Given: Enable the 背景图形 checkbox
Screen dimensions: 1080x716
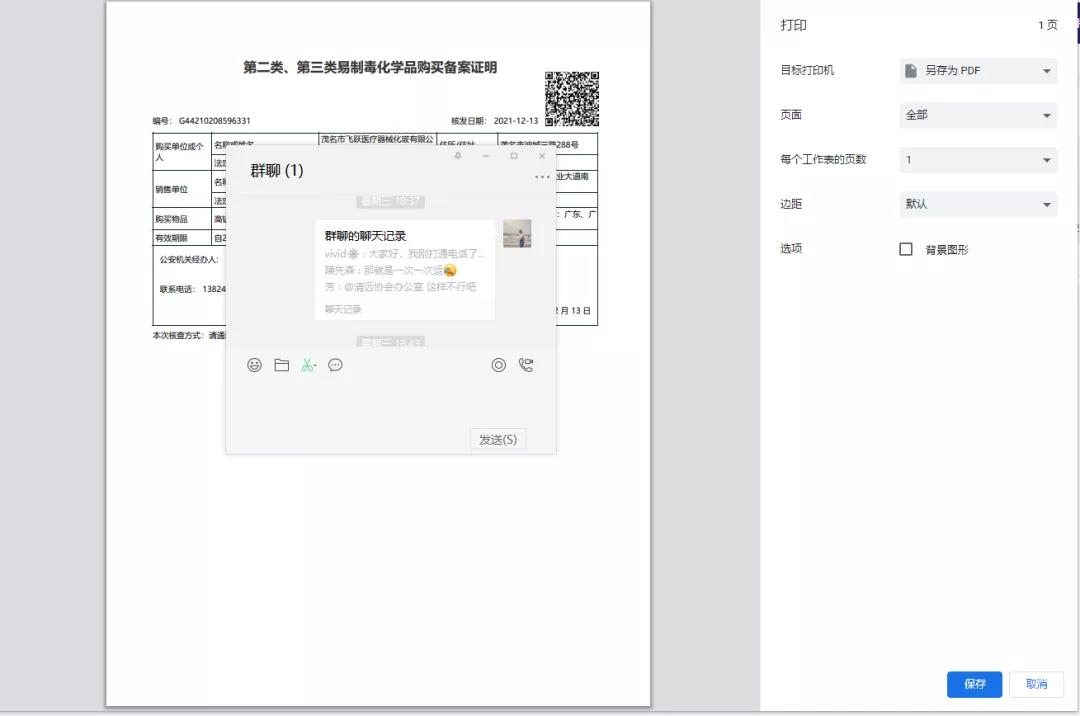Looking at the screenshot, I should (x=906, y=249).
